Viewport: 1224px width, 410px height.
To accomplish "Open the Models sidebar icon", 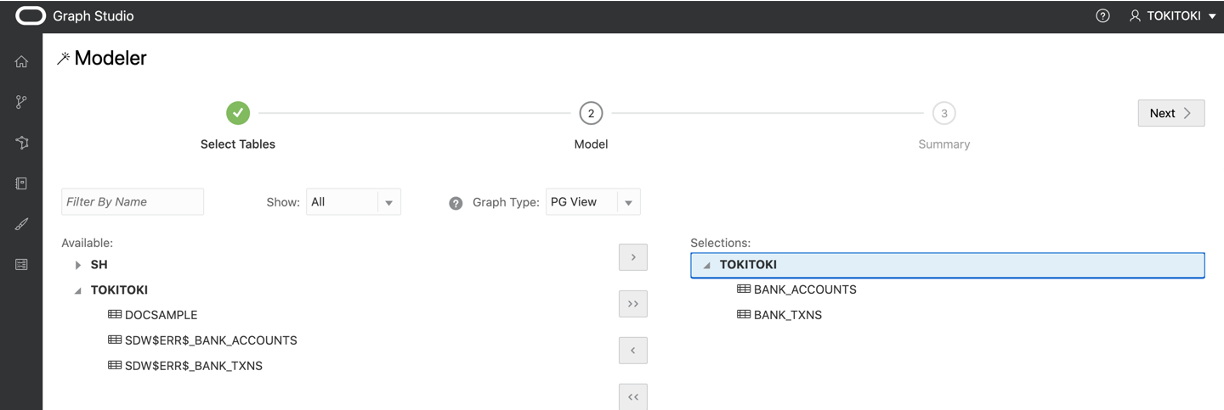I will 21,102.
